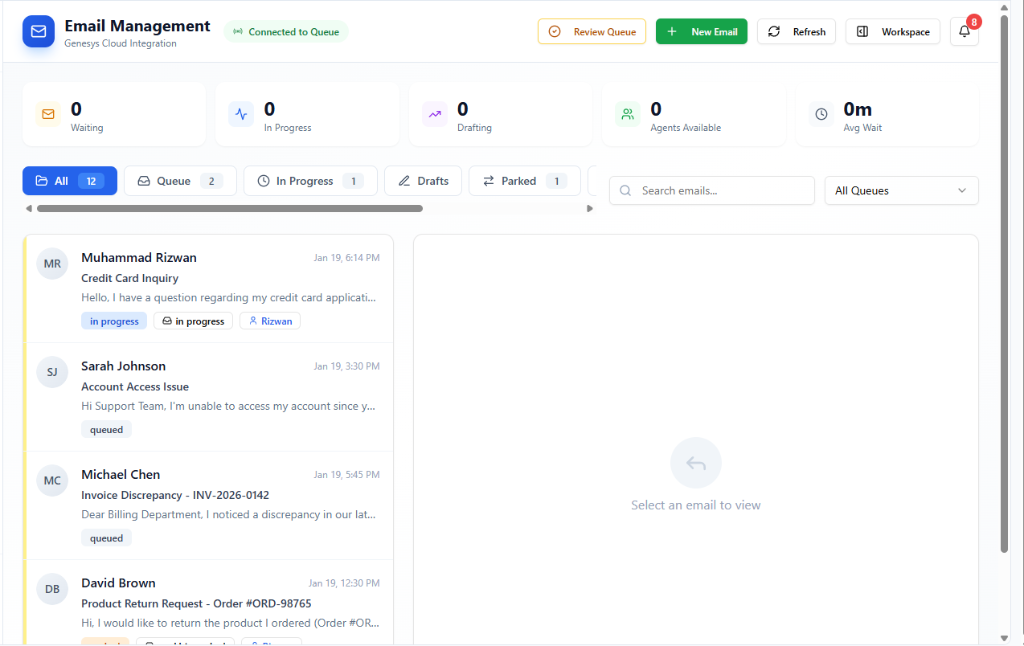Click the Waiting envelope stat icon
The image size is (1024, 646).
48,114
